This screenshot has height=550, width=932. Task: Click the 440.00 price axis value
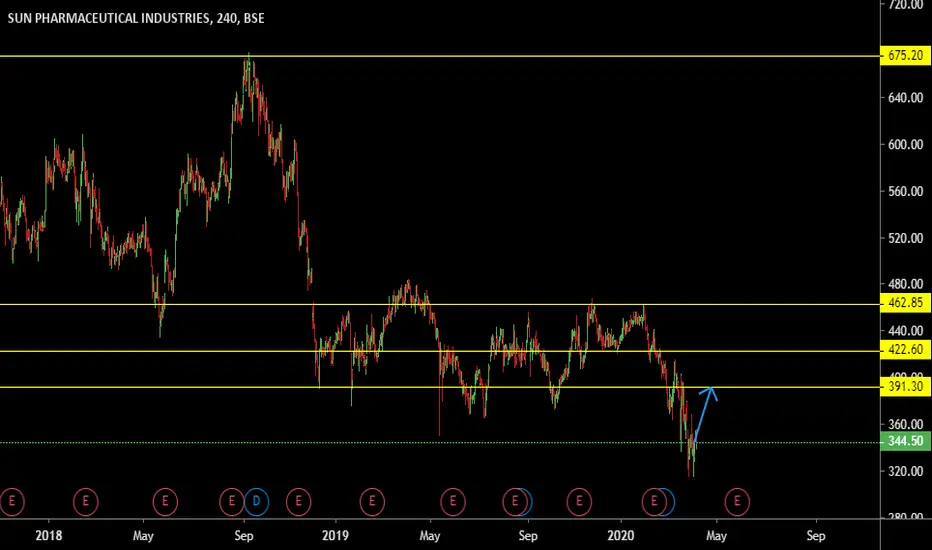[905, 331]
